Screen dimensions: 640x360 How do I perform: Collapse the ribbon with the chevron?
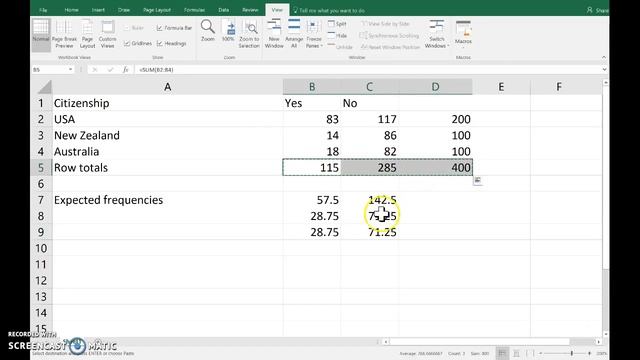pos(604,58)
